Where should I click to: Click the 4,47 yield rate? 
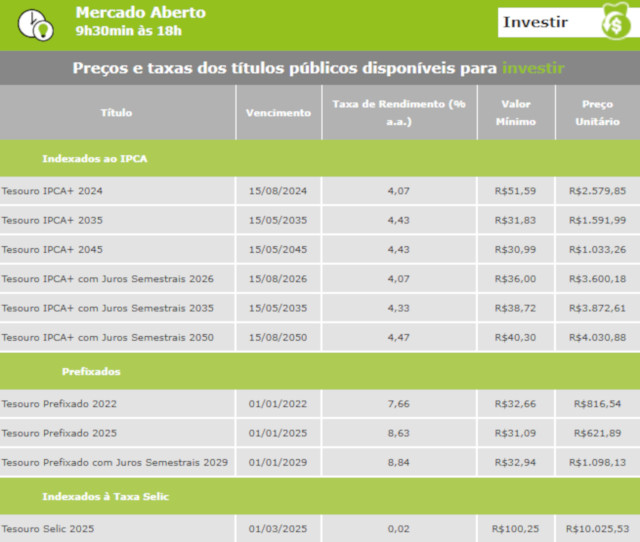click(398, 338)
